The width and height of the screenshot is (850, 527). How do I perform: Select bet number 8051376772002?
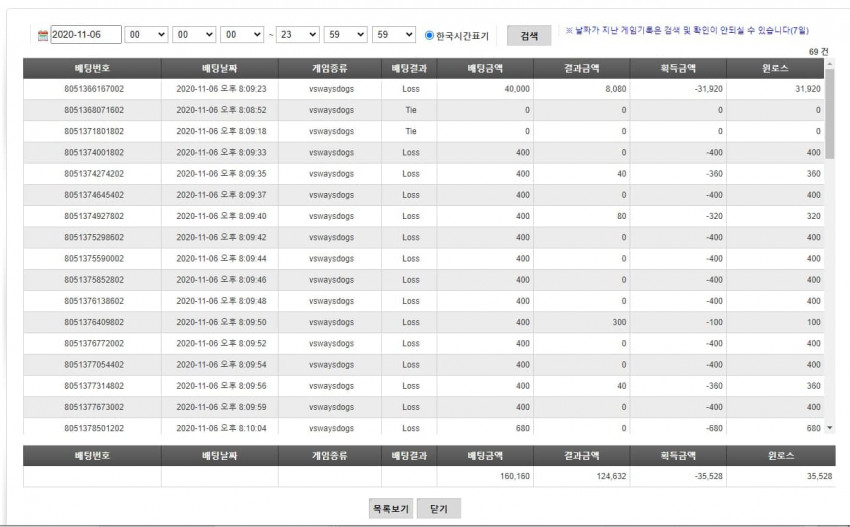(x=94, y=343)
